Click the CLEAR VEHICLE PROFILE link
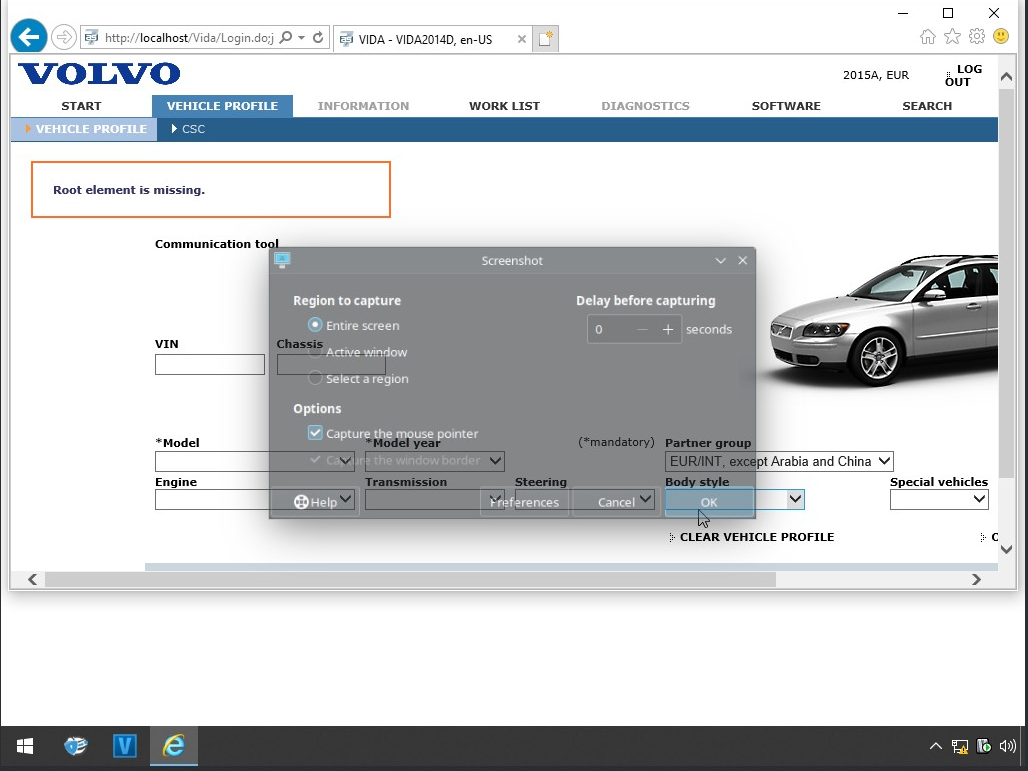This screenshot has width=1028, height=771. [756, 537]
